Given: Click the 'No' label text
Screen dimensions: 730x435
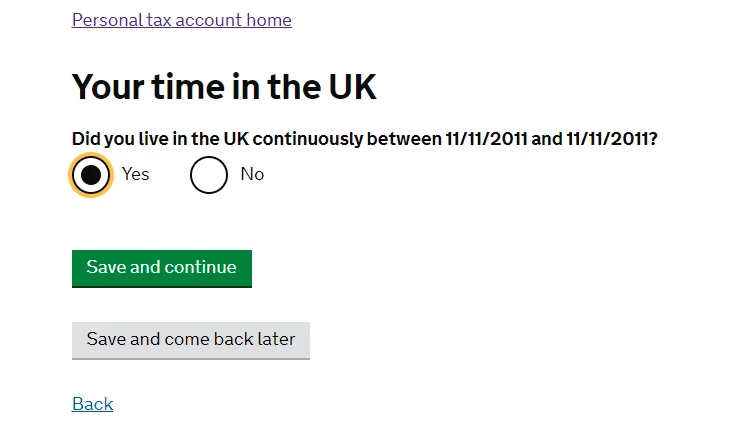Looking at the screenshot, I should coord(252,174).
